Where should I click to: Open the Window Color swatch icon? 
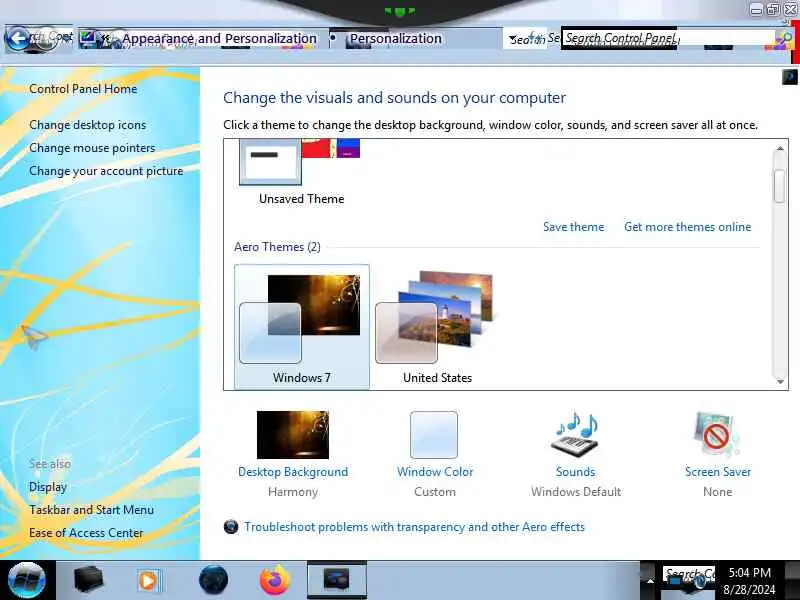[x=434, y=435]
